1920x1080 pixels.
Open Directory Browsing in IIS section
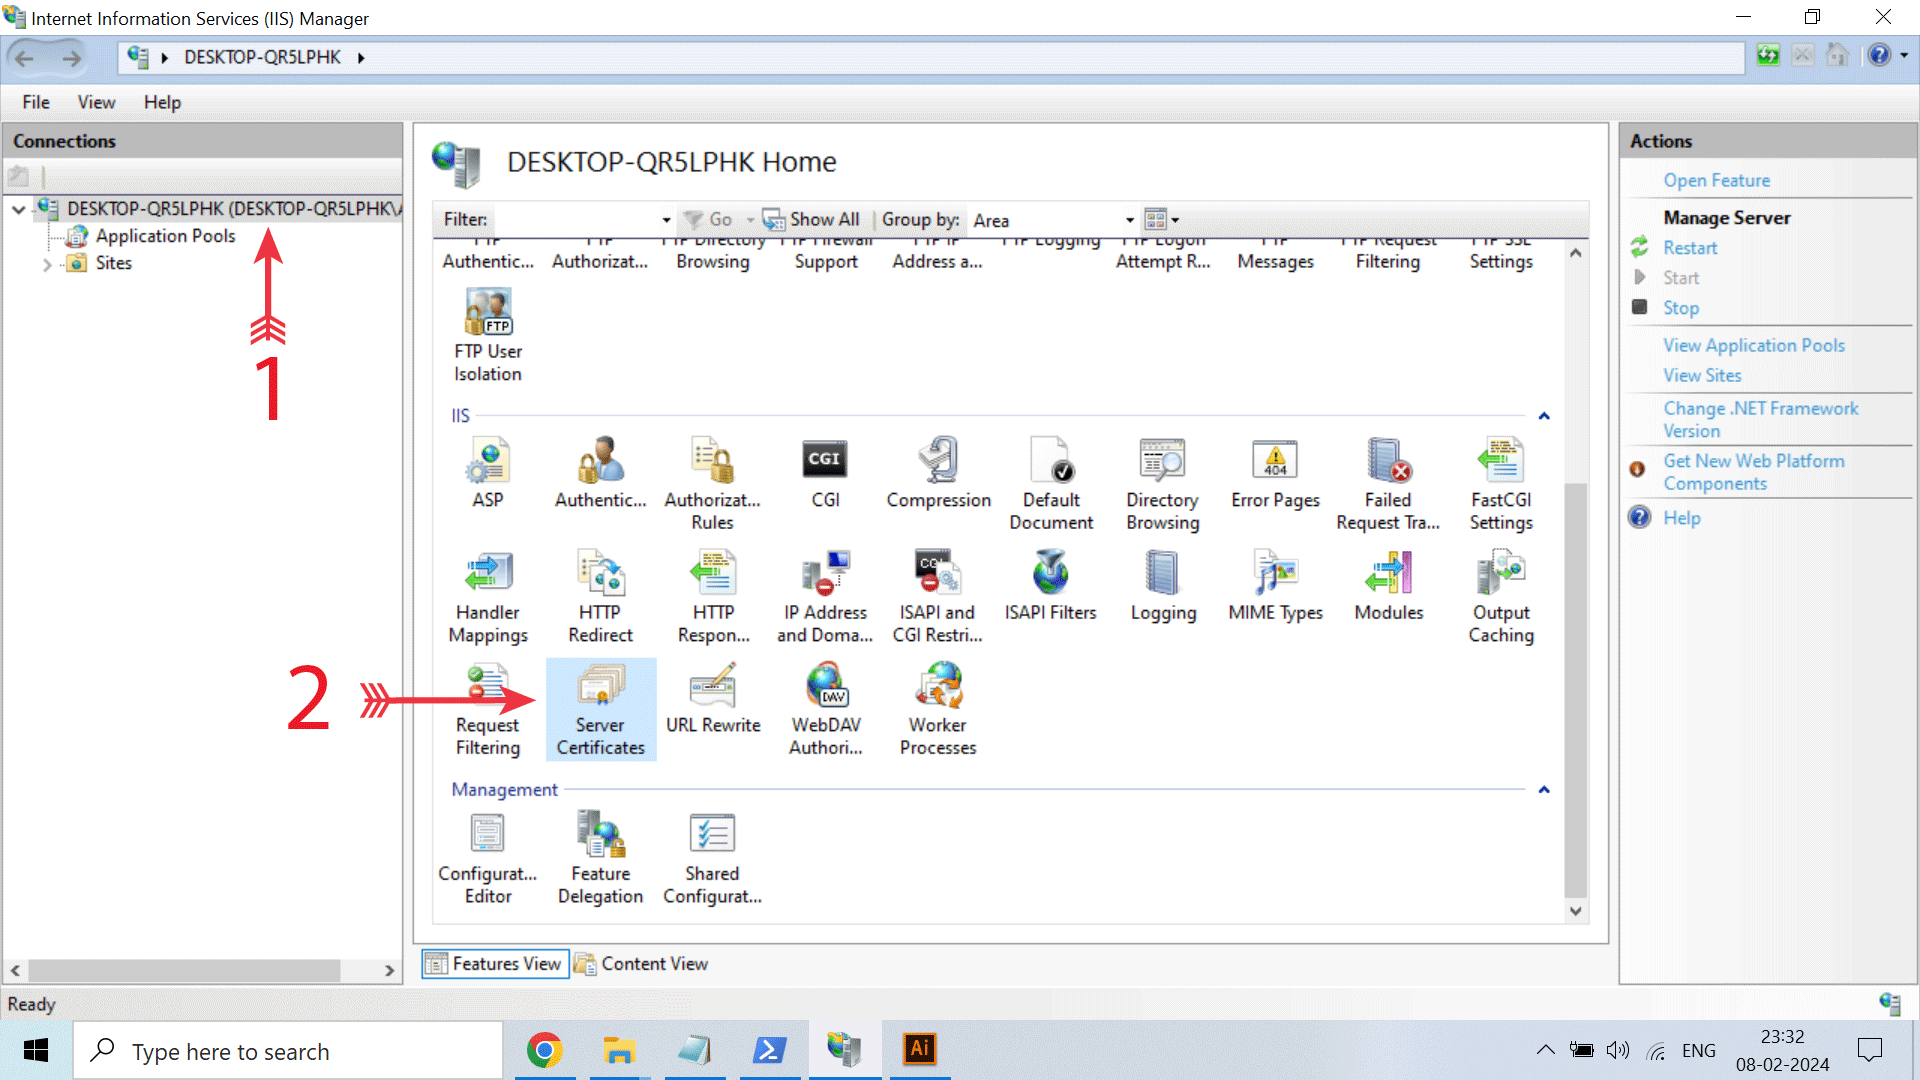point(1163,484)
